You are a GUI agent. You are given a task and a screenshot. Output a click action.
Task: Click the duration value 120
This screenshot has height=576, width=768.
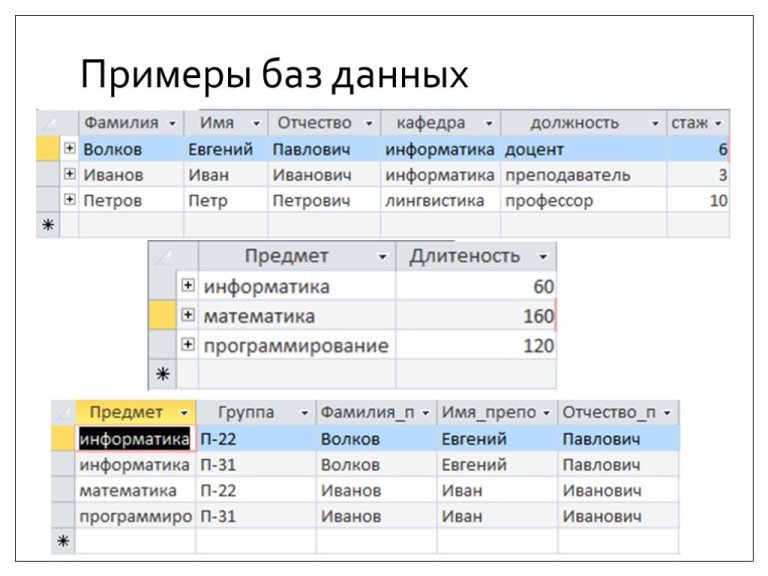click(x=476, y=346)
